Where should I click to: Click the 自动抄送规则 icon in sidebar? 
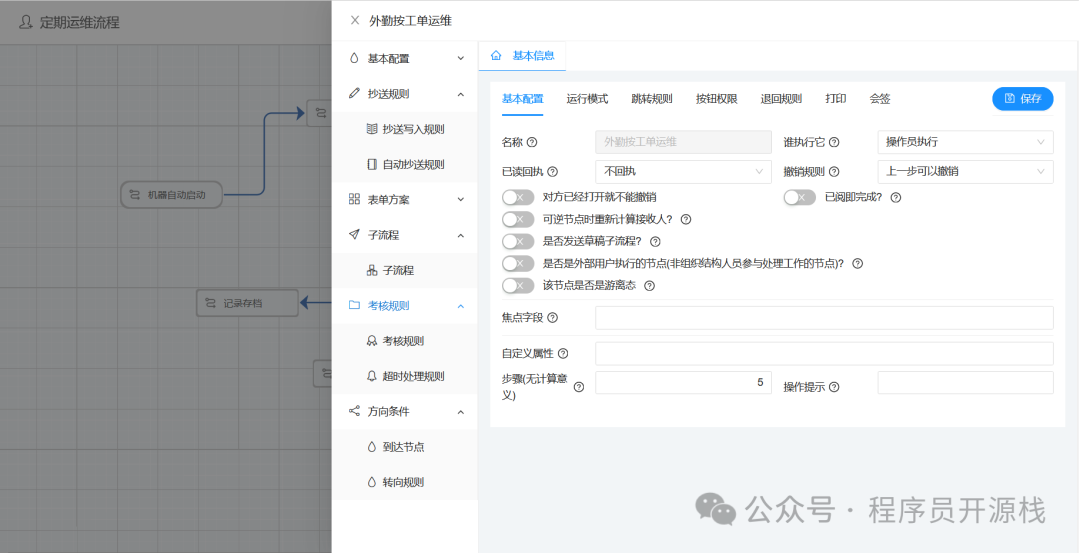pos(372,164)
